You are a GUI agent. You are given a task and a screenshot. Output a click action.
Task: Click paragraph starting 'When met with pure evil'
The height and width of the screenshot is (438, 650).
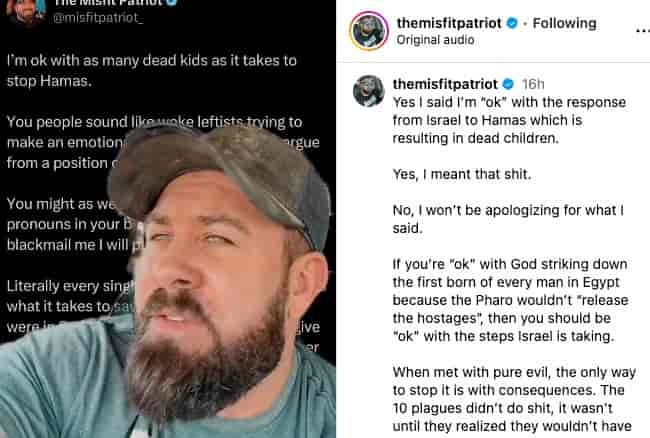[x=514, y=399]
